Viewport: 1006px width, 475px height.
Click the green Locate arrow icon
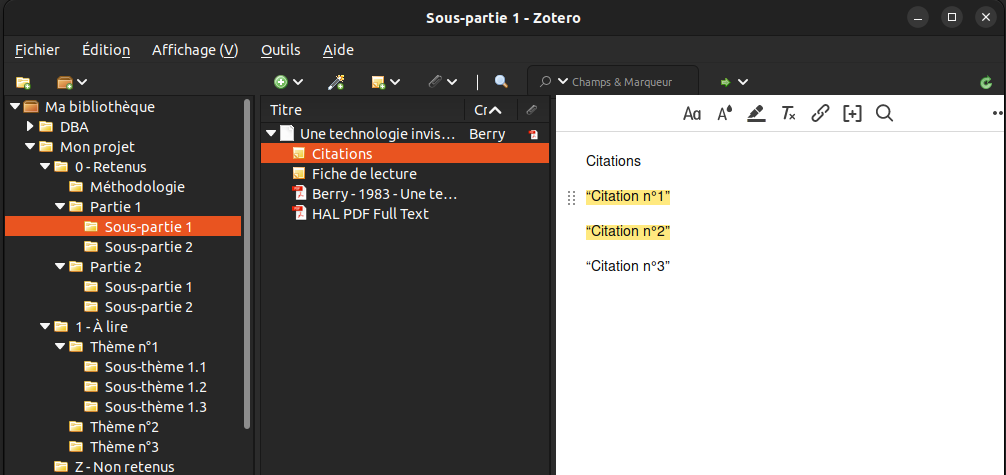726,82
